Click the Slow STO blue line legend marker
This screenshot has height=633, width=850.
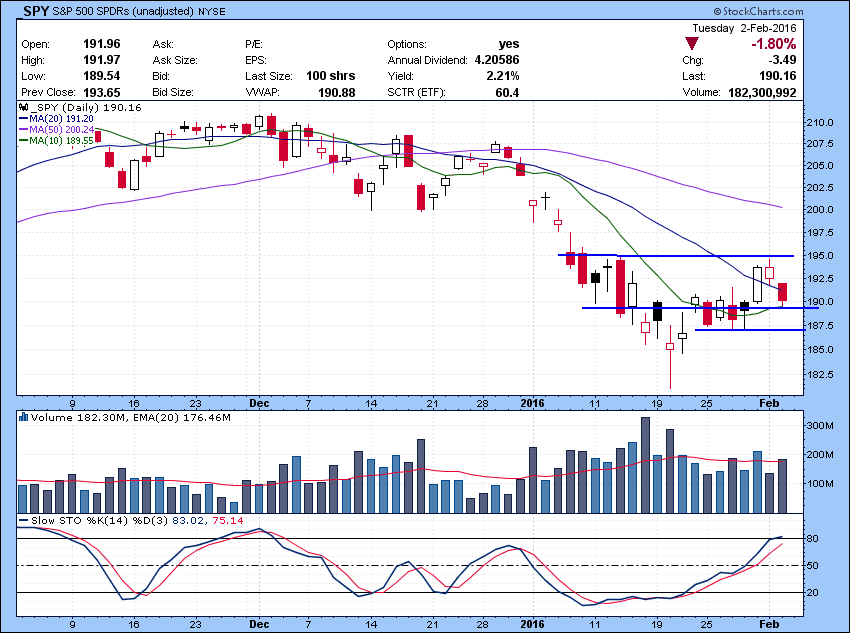pyautogui.click(x=24, y=520)
